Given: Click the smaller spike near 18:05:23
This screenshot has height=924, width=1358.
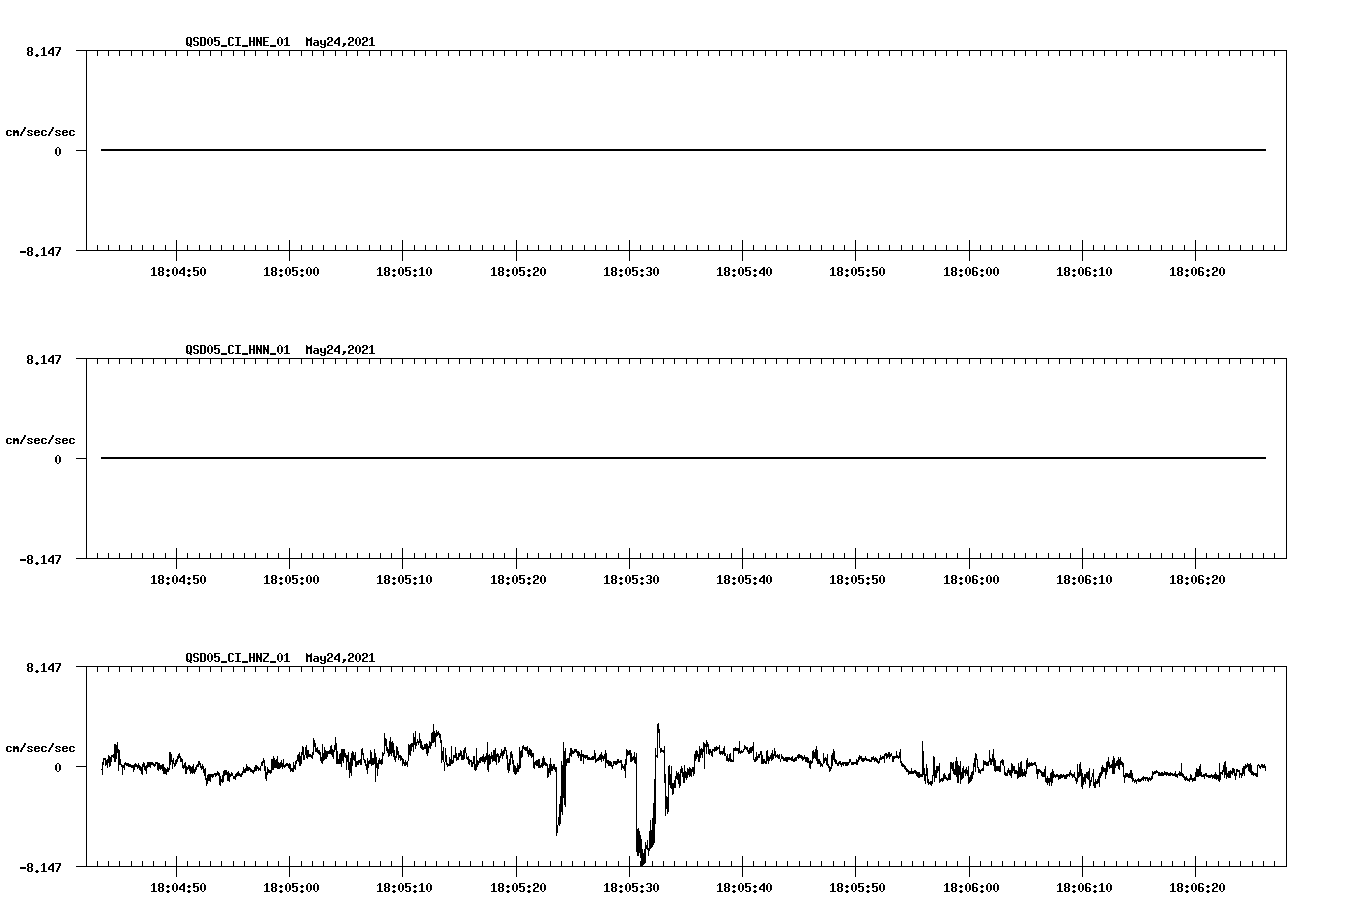Looking at the screenshot, I should coord(561,810).
